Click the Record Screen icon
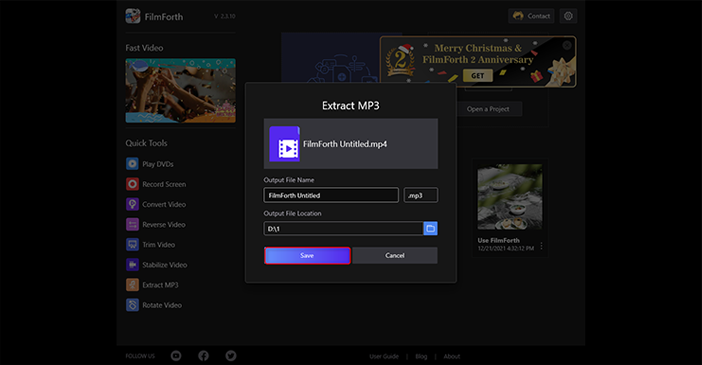 [x=133, y=184]
